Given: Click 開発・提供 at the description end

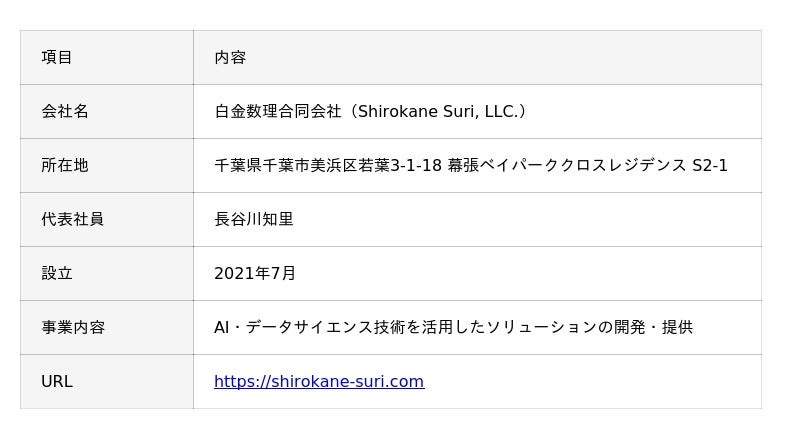Looking at the screenshot, I should [653, 327].
